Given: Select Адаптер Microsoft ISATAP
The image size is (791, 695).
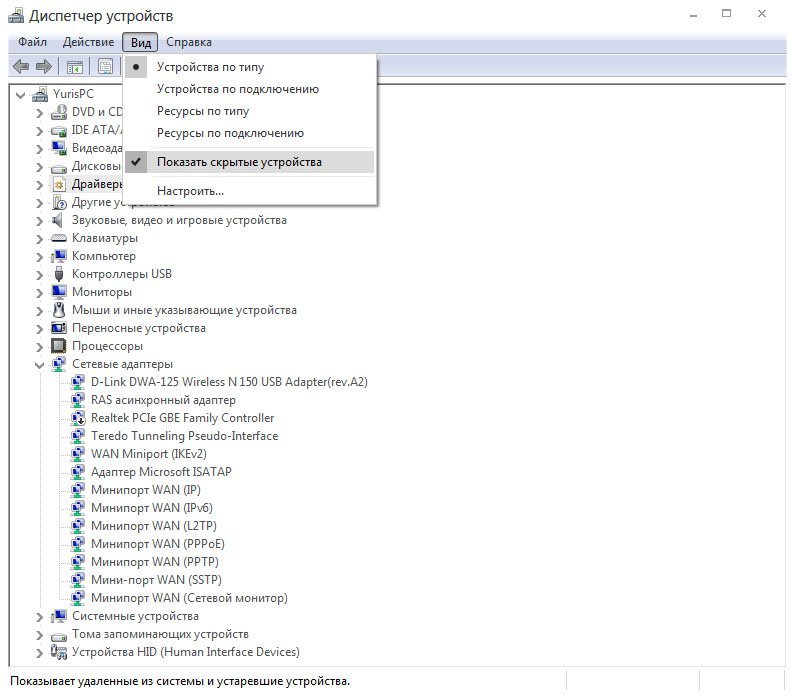Looking at the screenshot, I should tap(161, 472).
